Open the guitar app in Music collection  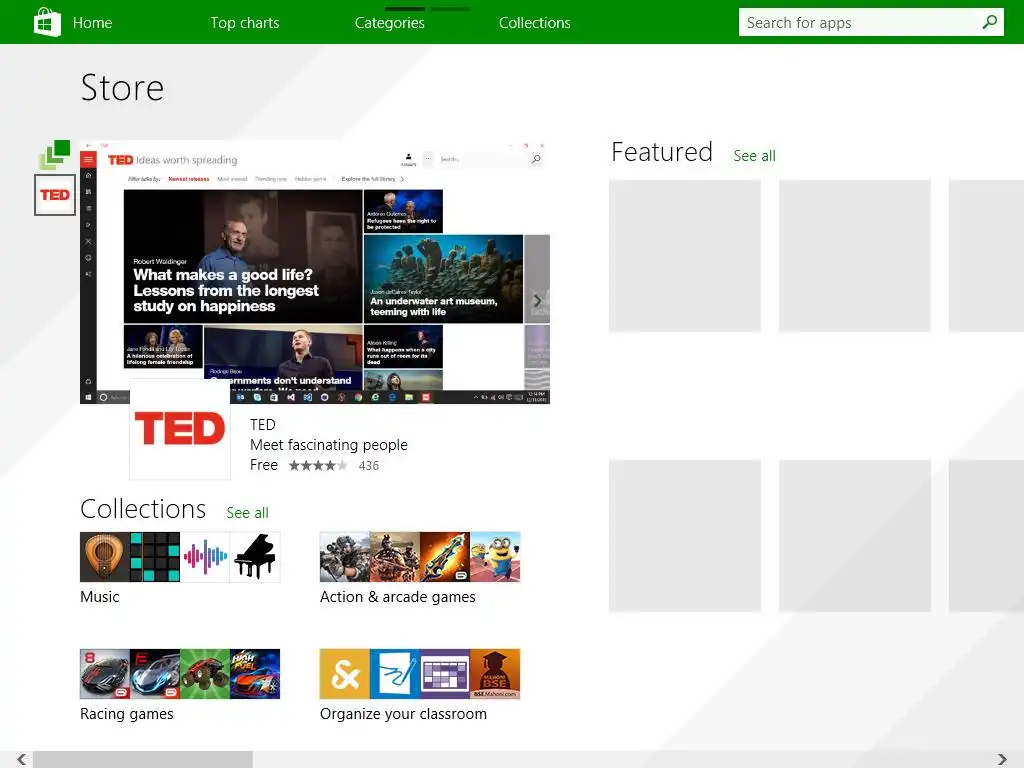pos(105,557)
